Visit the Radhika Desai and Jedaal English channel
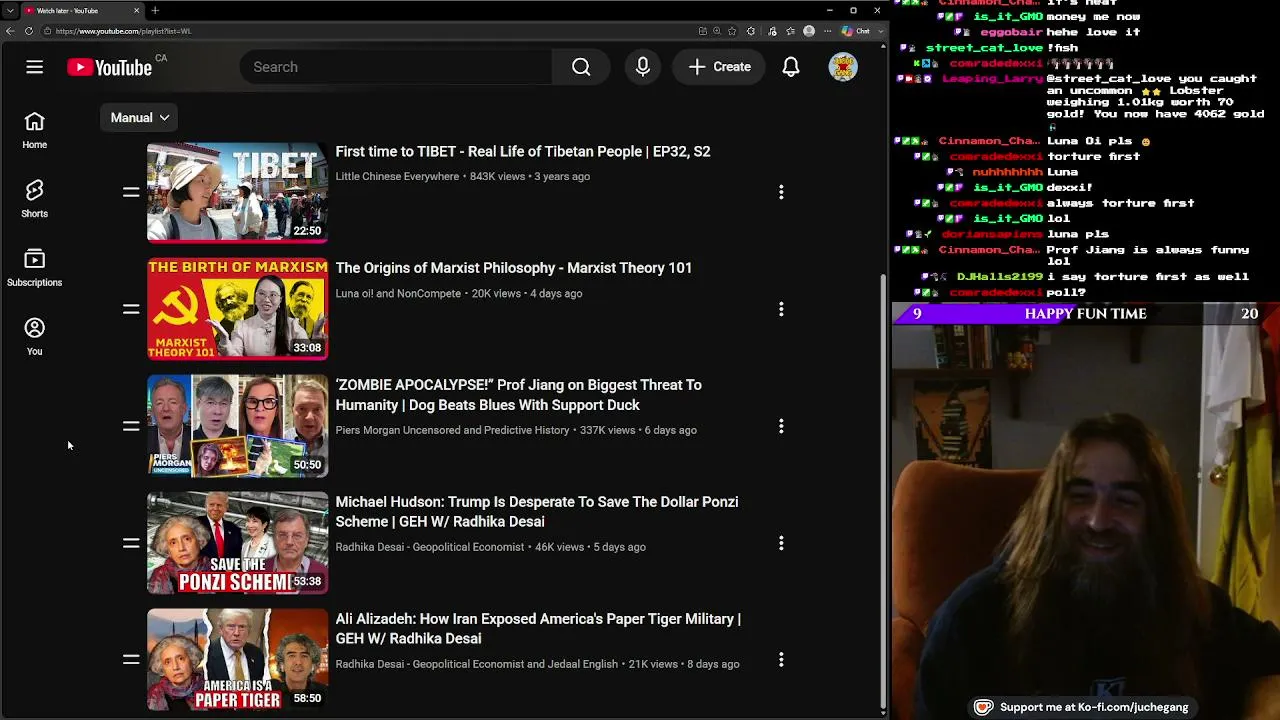1280x720 pixels. tap(477, 664)
